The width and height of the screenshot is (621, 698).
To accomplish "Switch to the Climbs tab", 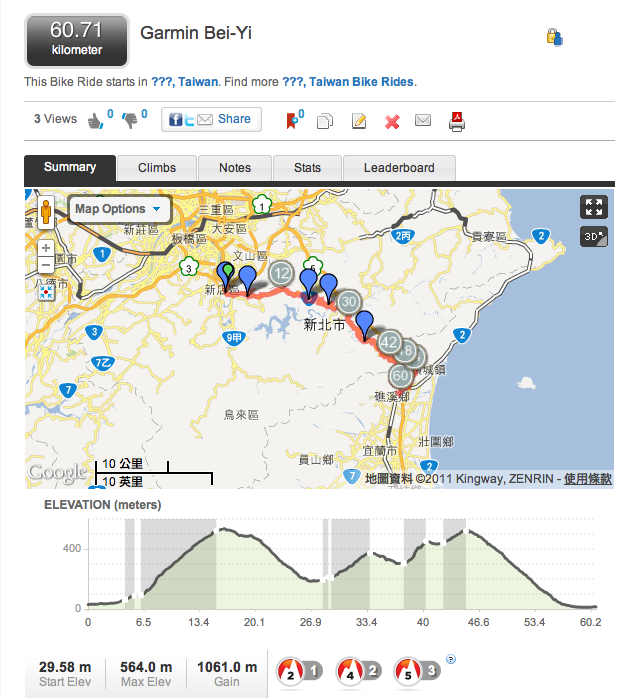I will click(x=157, y=168).
